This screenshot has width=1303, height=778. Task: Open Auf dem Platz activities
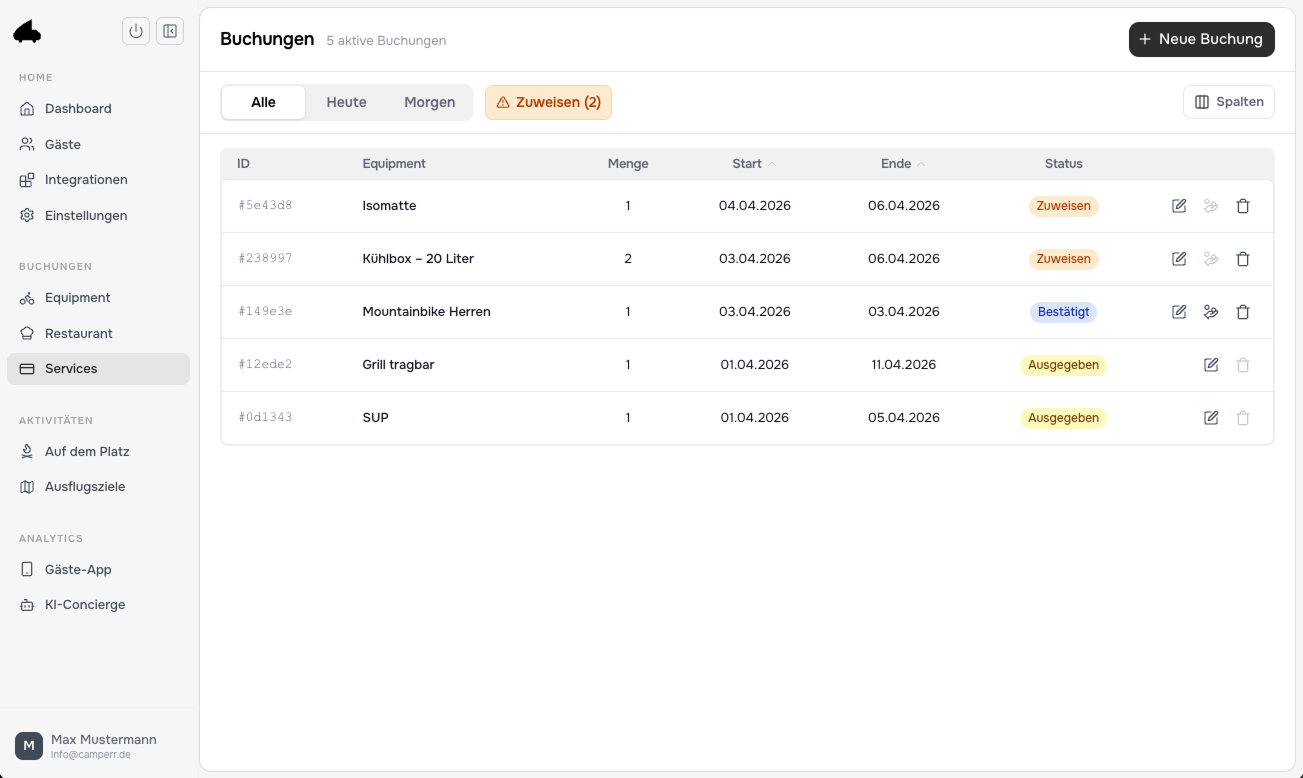[98, 451]
